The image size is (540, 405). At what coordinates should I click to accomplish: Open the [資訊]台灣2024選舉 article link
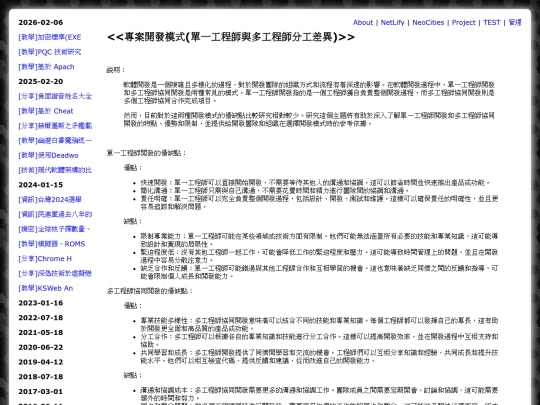[x=50, y=200]
